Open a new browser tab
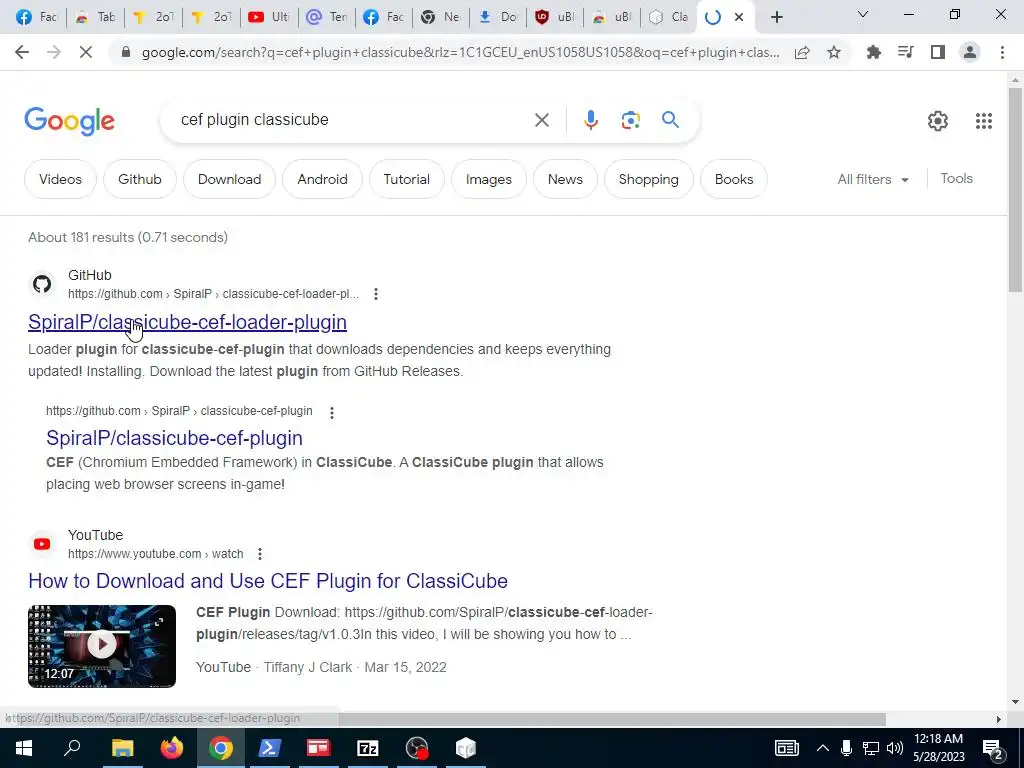This screenshot has width=1024, height=768. 776,17
